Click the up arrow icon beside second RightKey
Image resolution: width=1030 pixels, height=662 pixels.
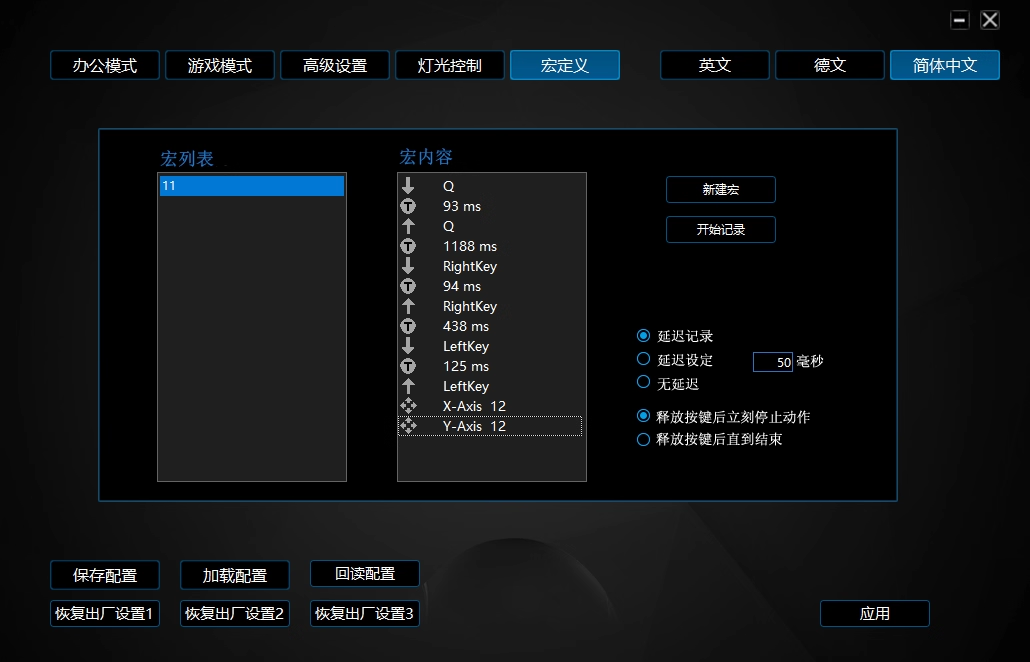[x=408, y=306]
